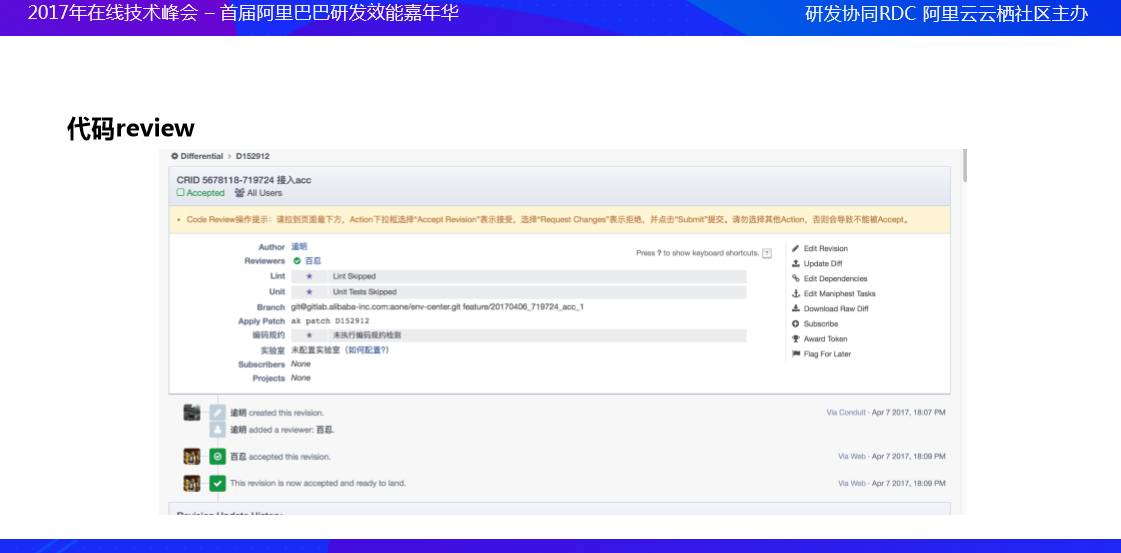Click 百磊 in 'added a reviewer' entry
The height and width of the screenshot is (553, 1121).
(x=325, y=430)
